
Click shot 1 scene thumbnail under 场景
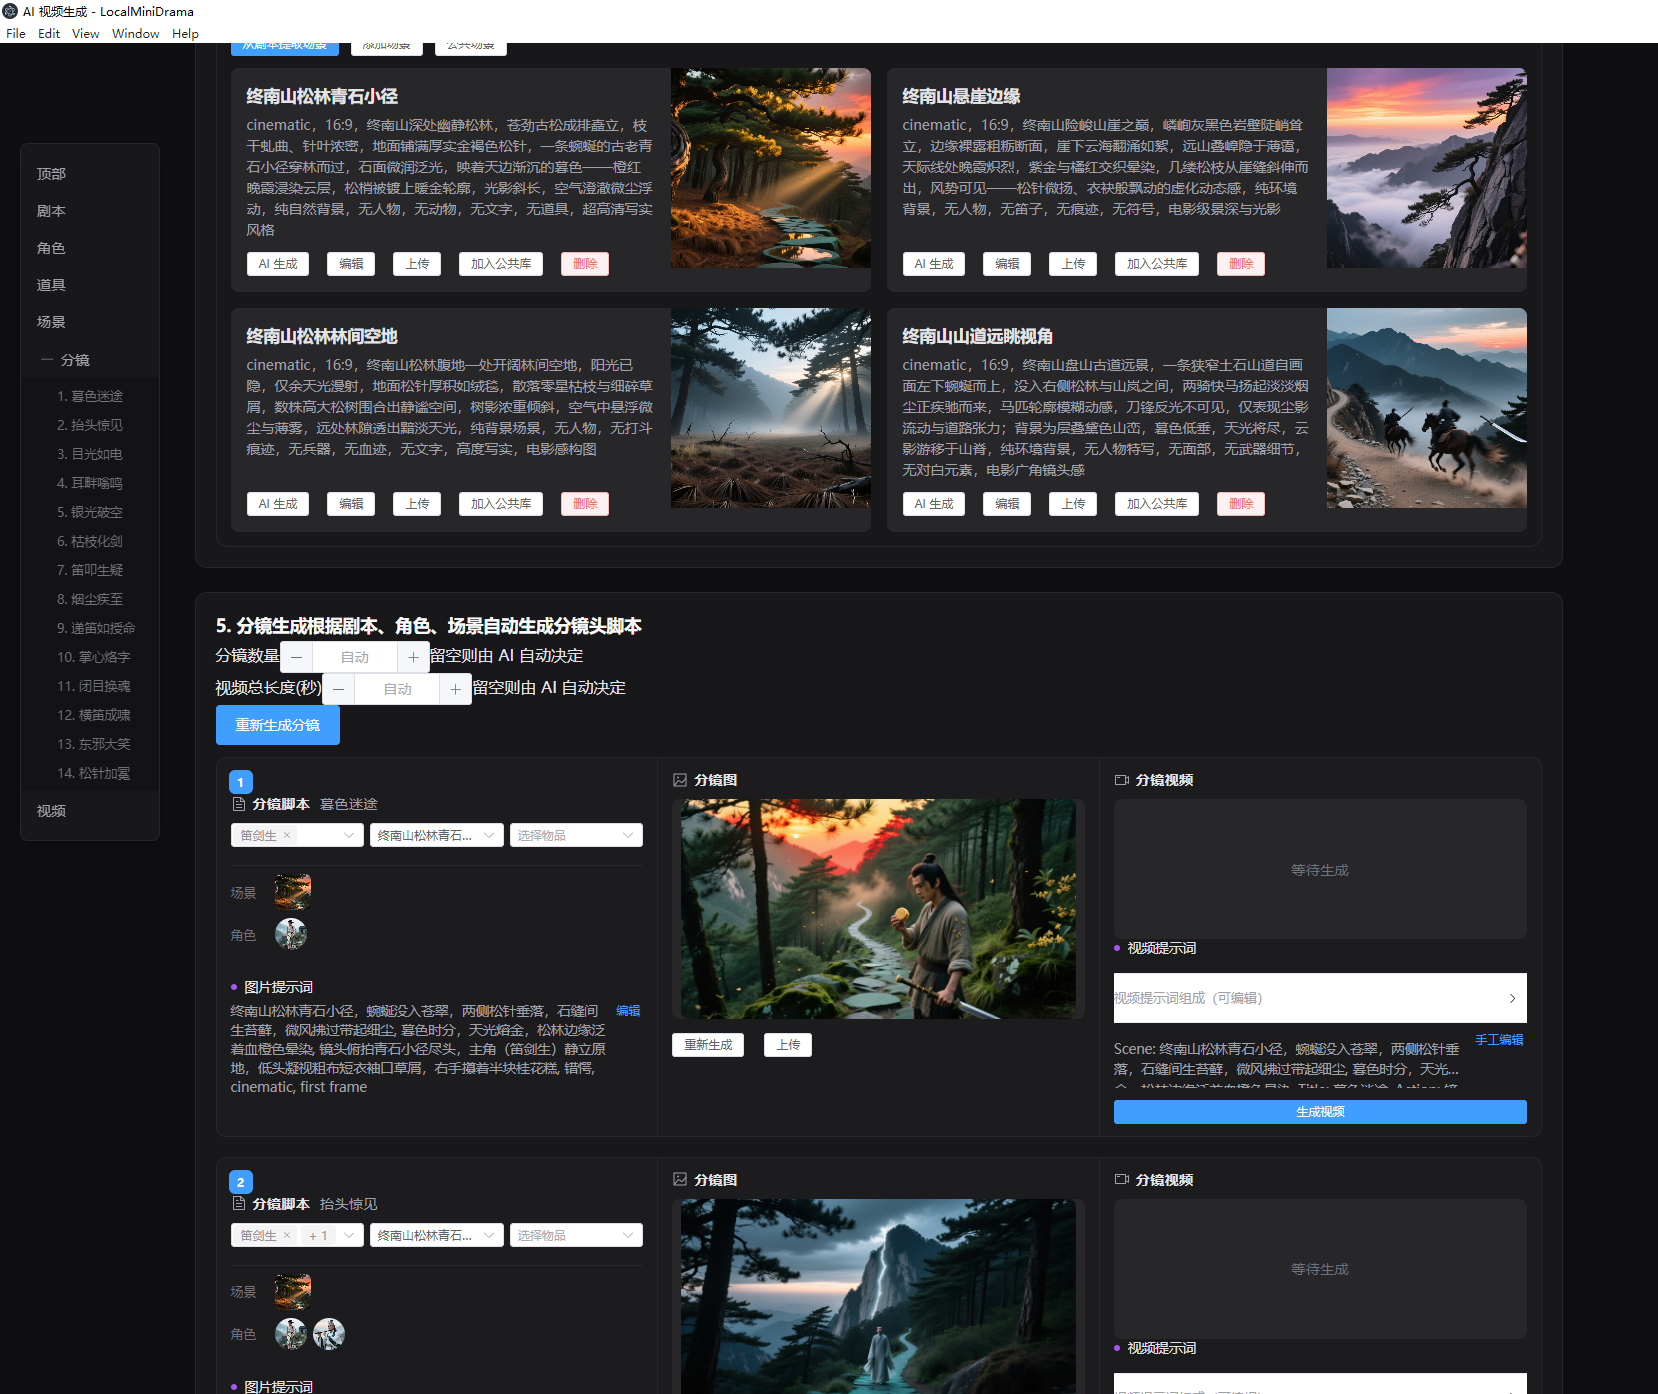click(x=293, y=892)
